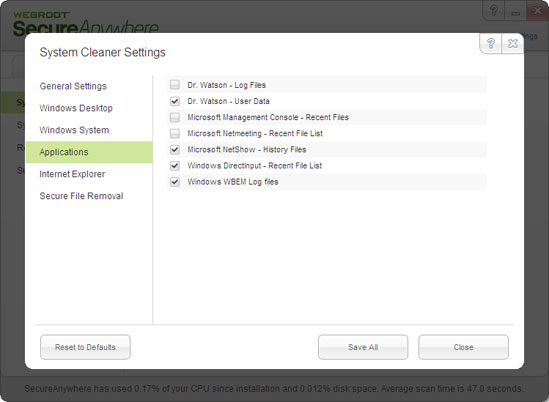Viewport: 549px width, 402px height.
Task: Click the 'Dr. Watson - User Data' label
Action: pos(229,101)
